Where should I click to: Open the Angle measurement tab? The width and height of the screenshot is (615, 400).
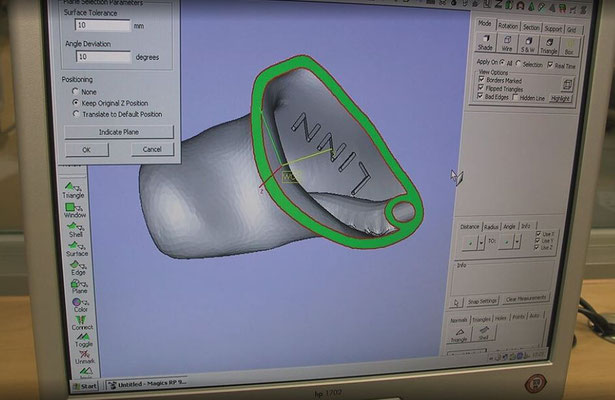509,226
